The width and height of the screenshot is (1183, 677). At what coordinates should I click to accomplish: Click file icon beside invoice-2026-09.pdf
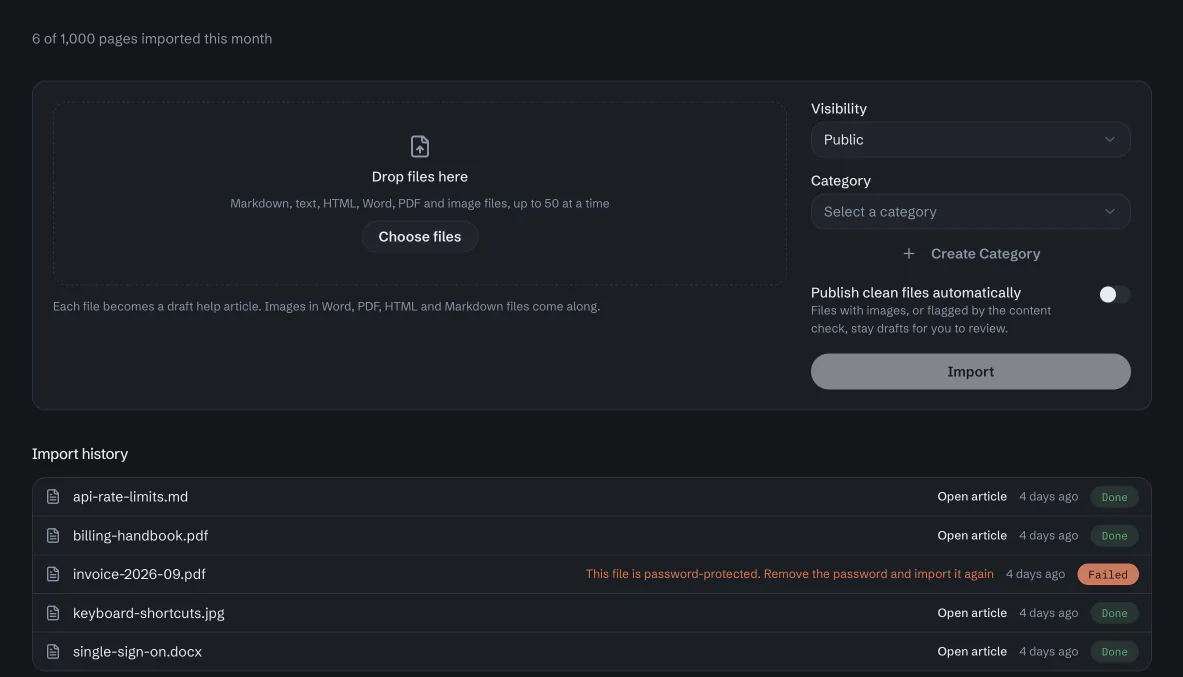click(53, 574)
